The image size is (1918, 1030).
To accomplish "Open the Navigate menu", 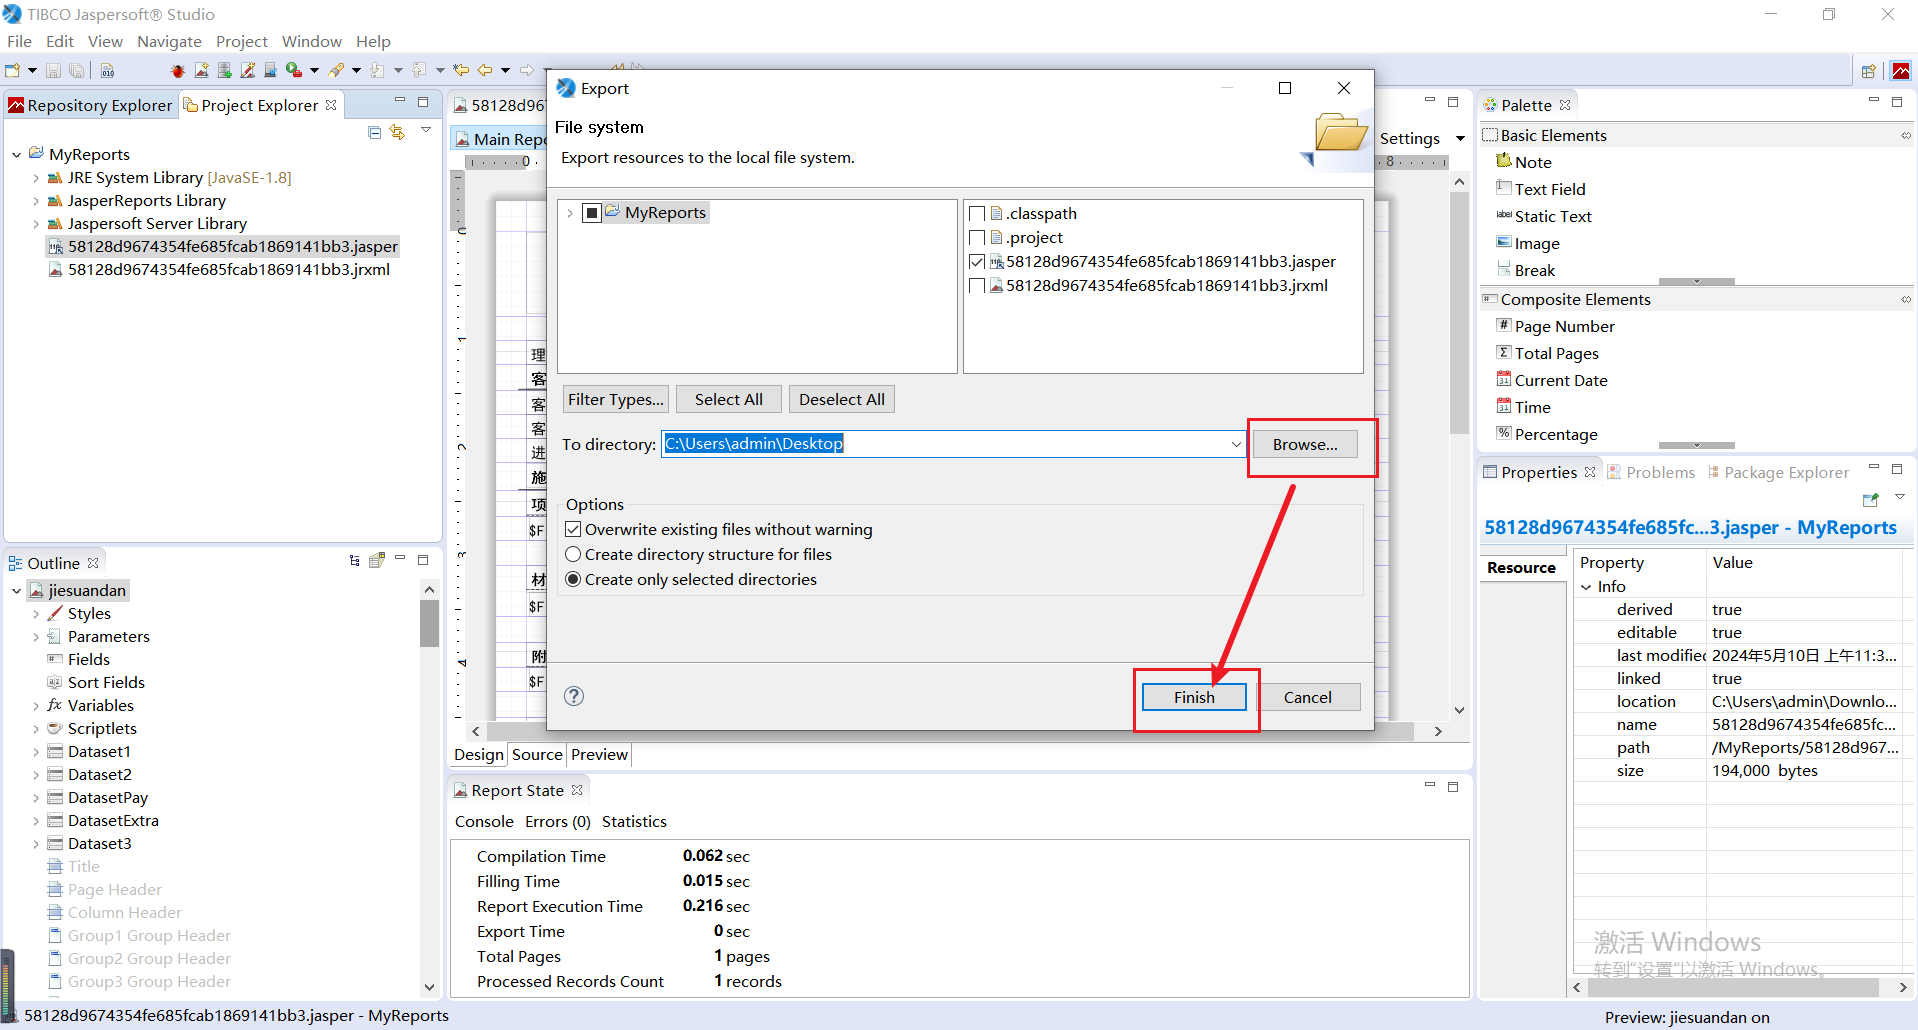I will coord(169,41).
